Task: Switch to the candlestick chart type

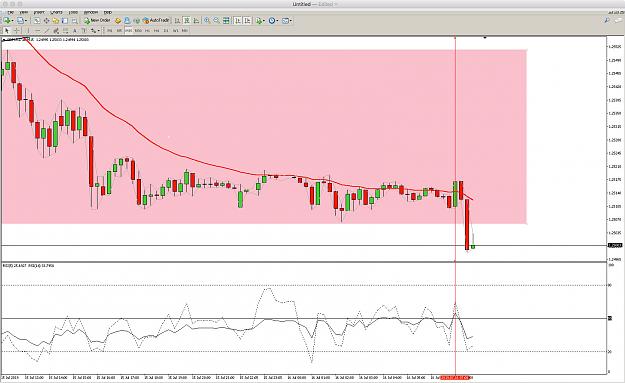Action: point(187,20)
